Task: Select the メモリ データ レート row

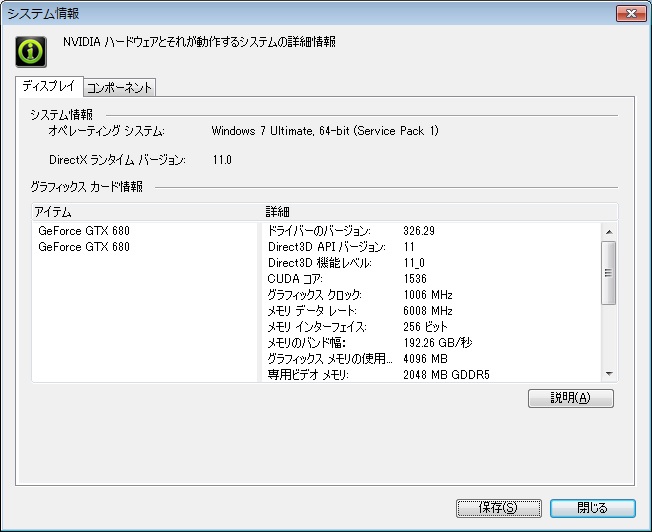Action: coord(432,311)
